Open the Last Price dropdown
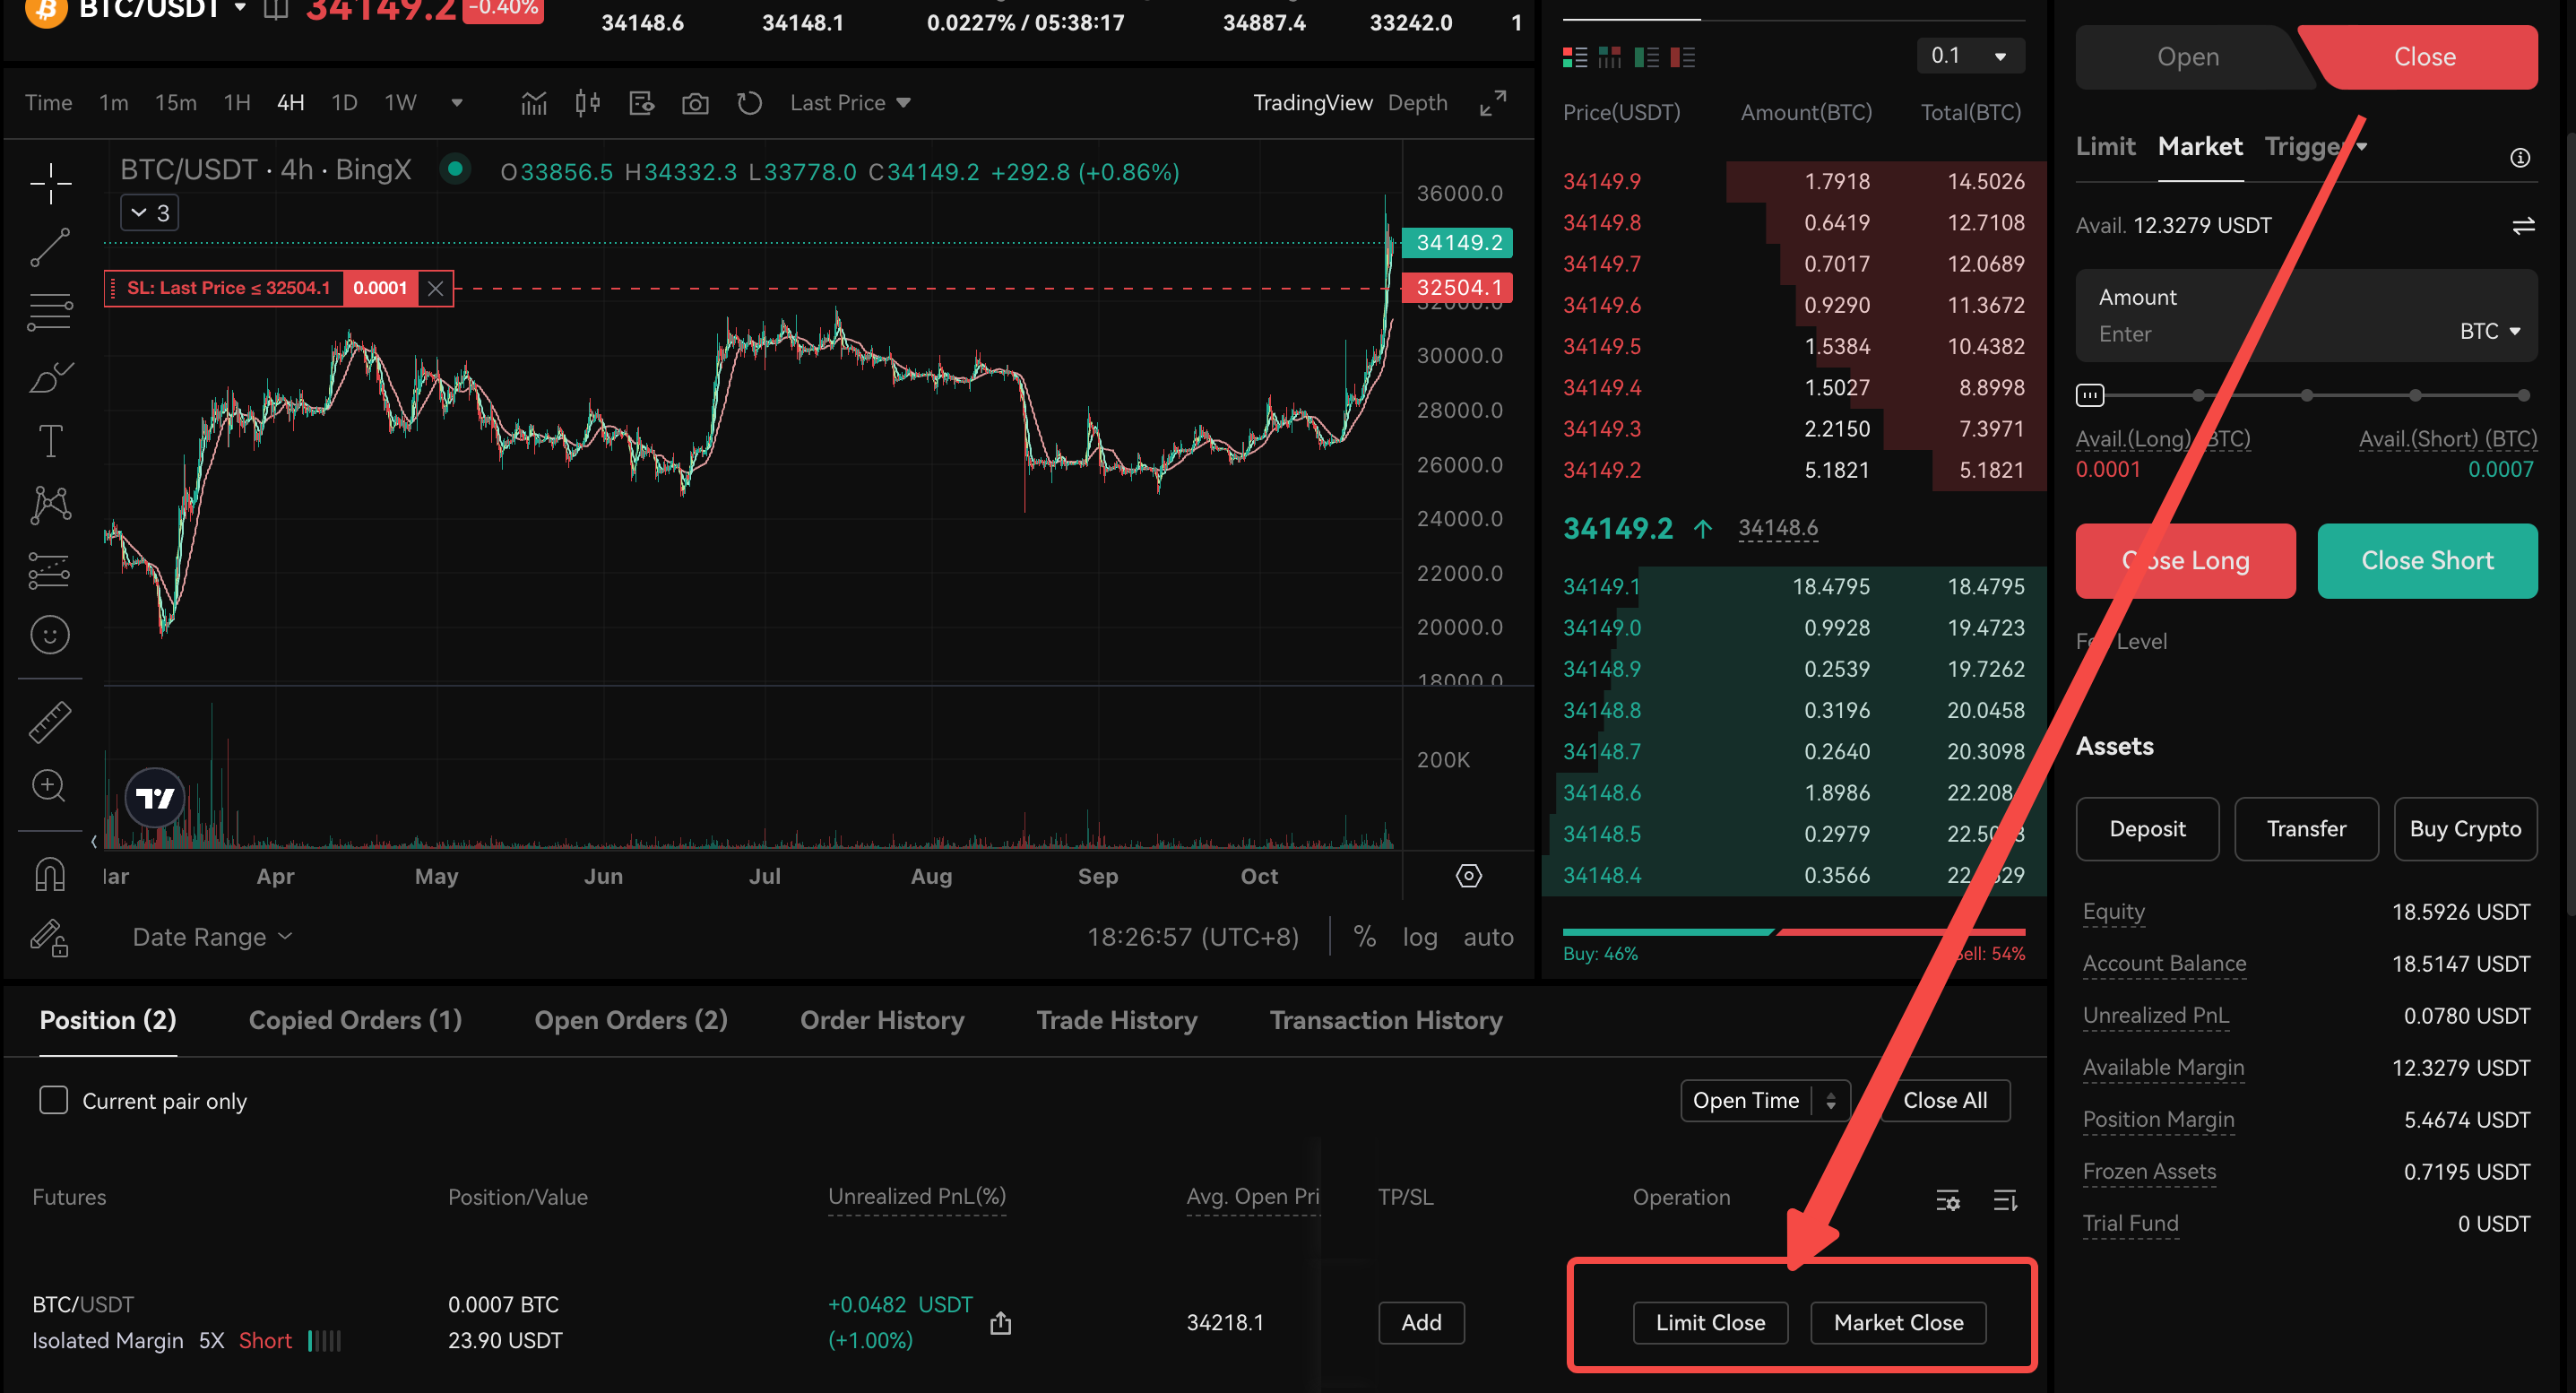 point(850,103)
